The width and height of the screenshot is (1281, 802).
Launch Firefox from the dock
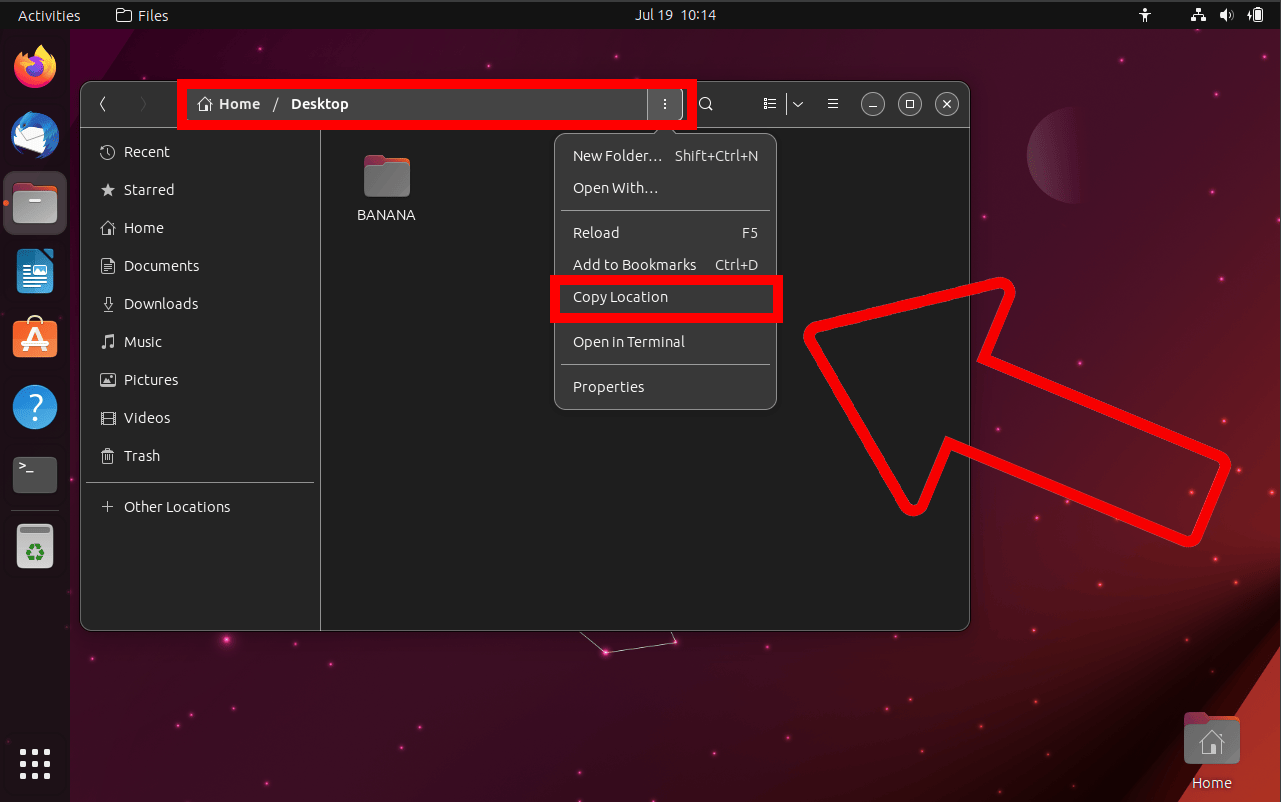point(34,66)
